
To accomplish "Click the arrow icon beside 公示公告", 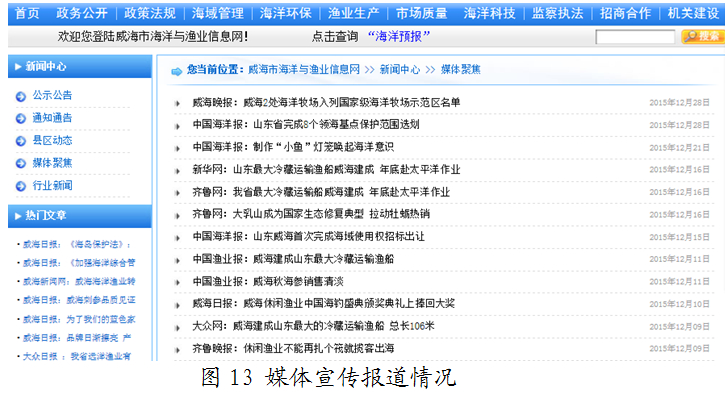I will pyautogui.click(x=21, y=96).
